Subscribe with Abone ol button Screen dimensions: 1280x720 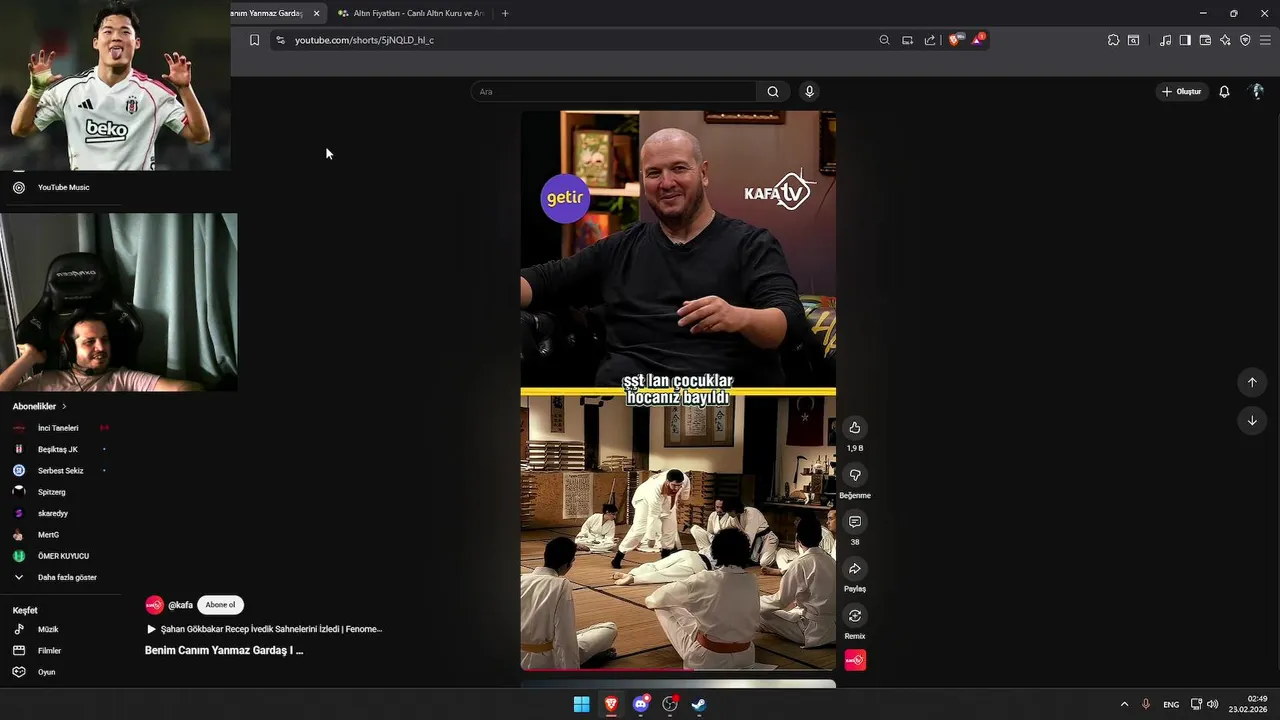click(x=220, y=605)
